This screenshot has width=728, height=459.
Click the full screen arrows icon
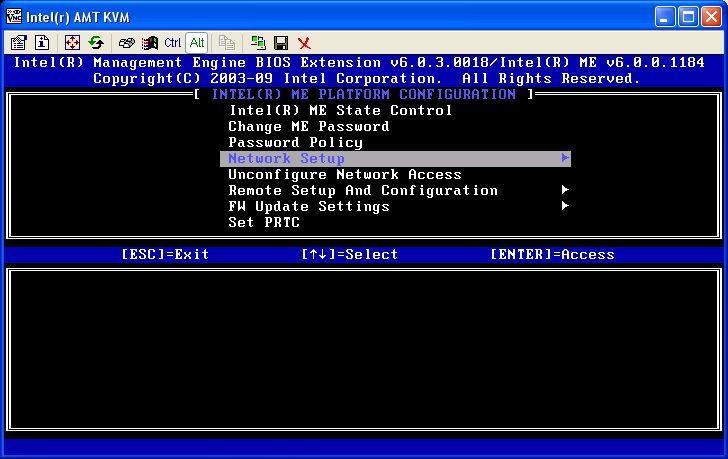(72, 43)
